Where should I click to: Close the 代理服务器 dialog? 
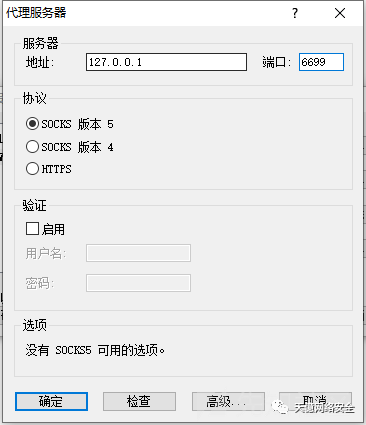click(x=340, y=13)
